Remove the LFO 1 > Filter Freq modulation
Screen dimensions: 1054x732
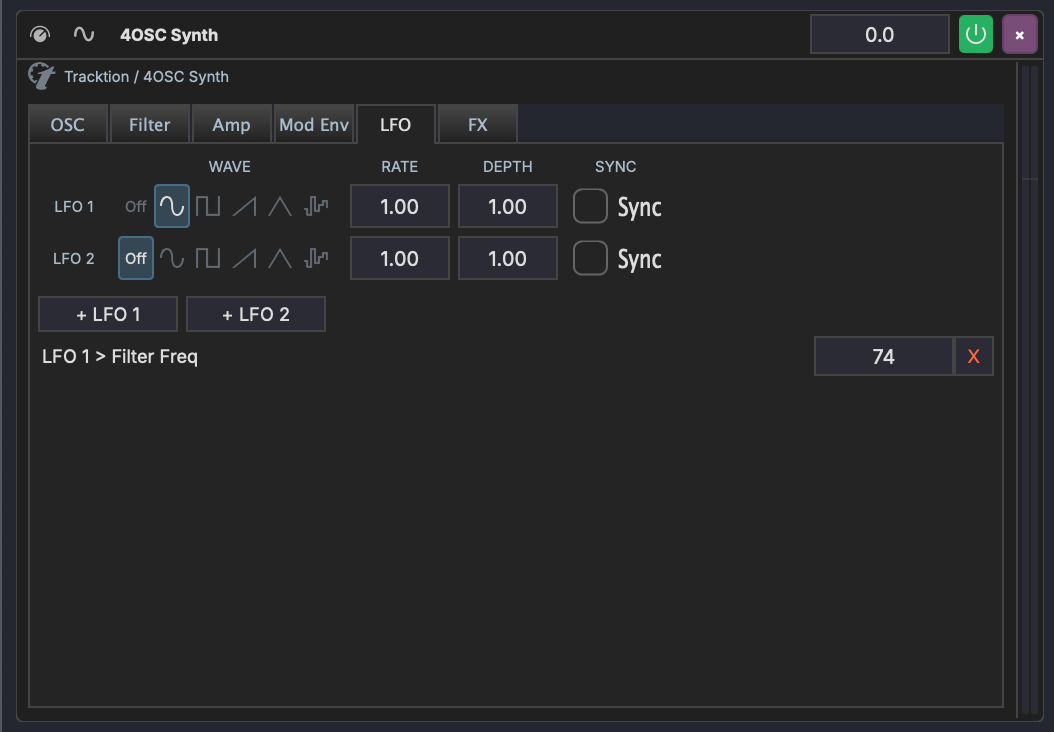[x=973, y=355]
